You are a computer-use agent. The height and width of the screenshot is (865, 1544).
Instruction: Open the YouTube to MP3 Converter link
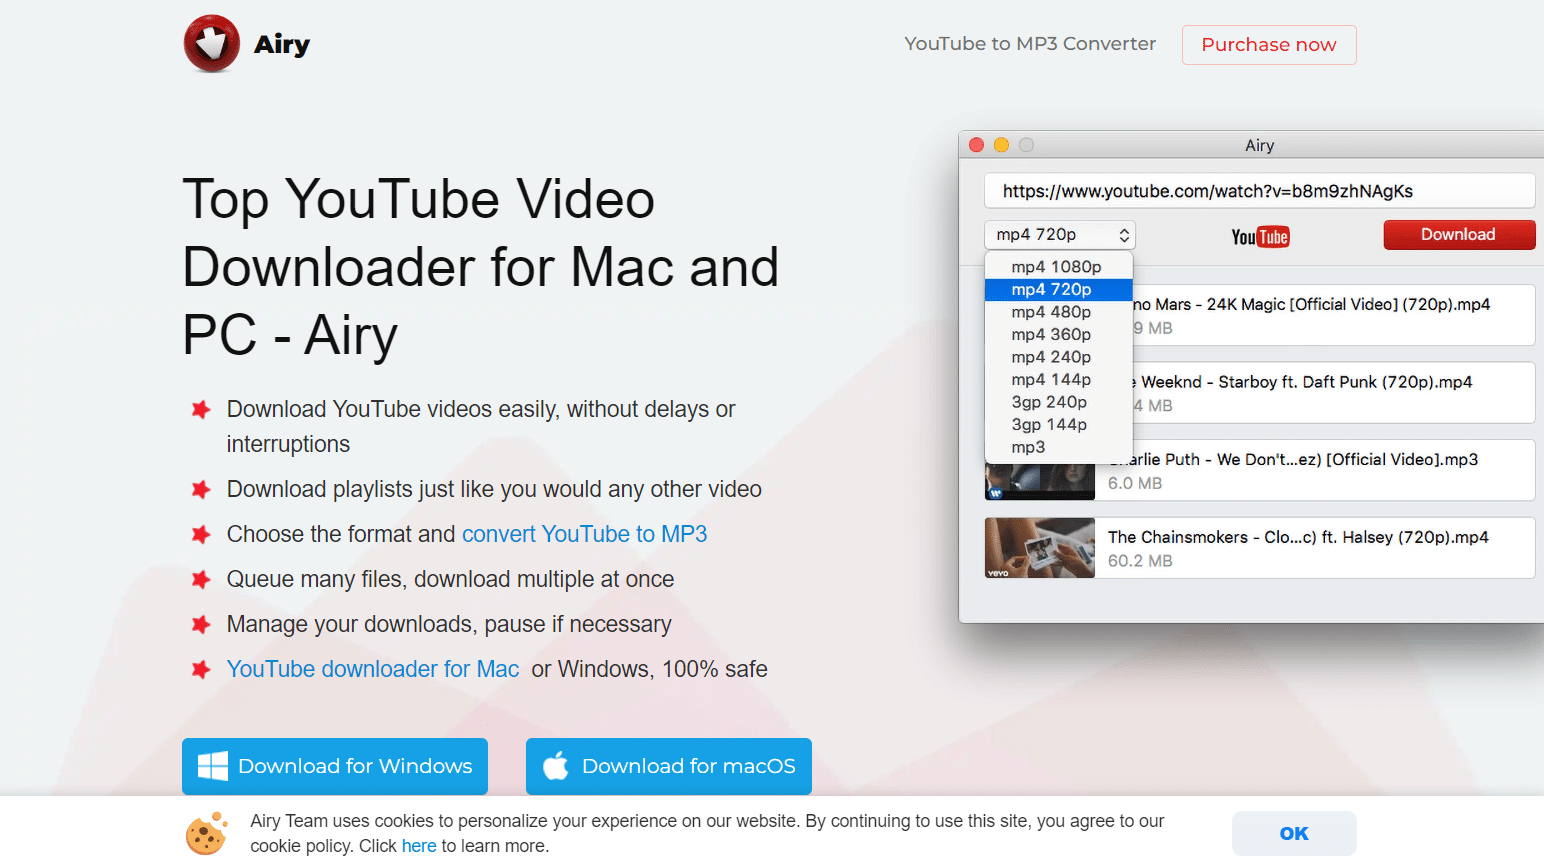point(1030,44)
